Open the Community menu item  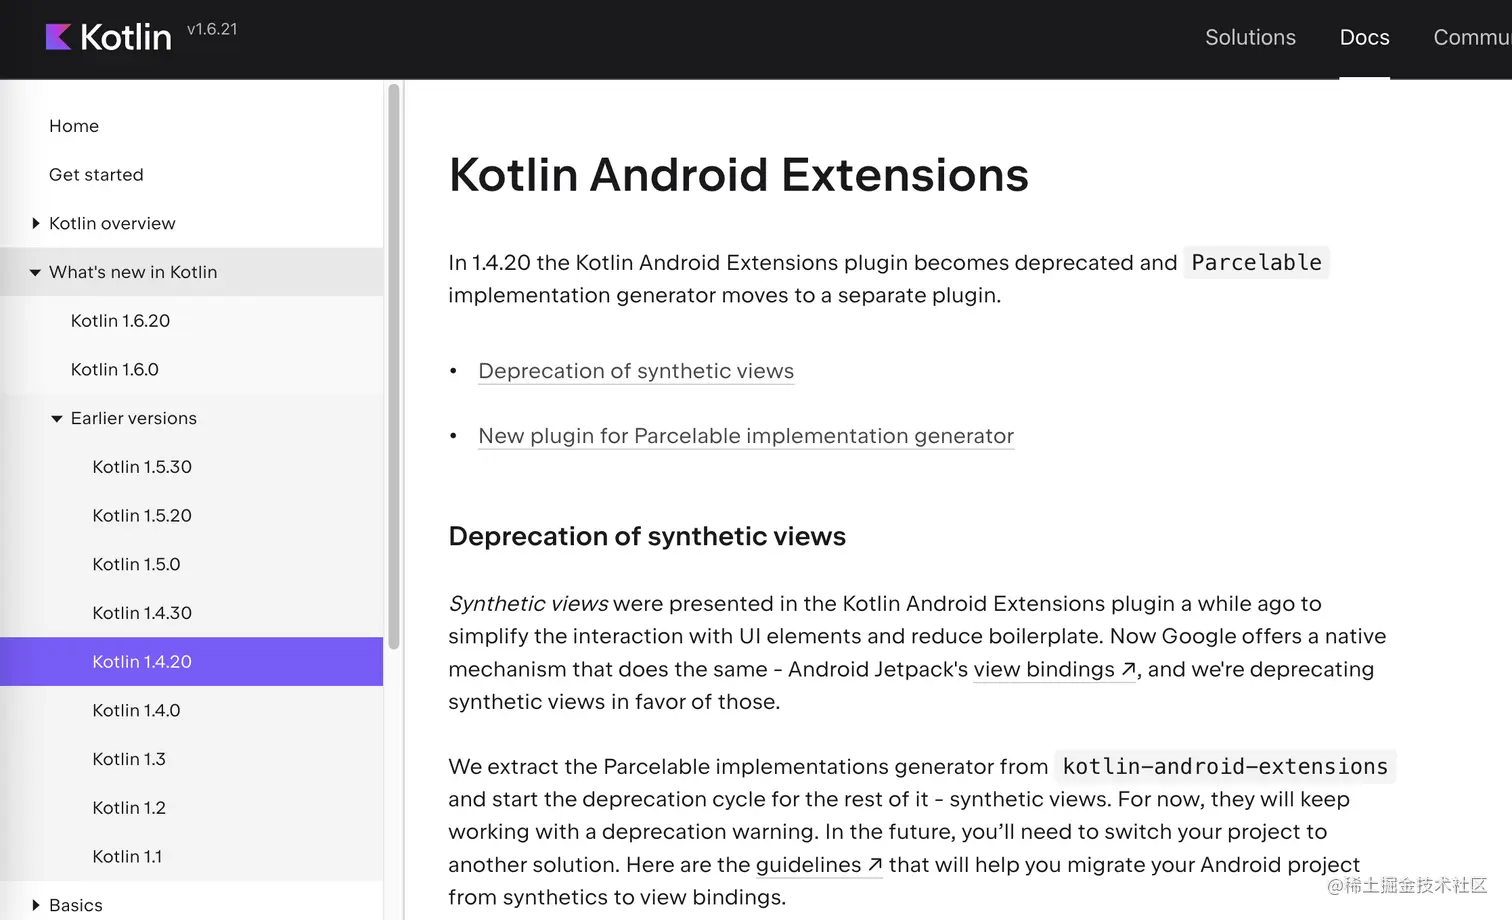click(1472, 37)
